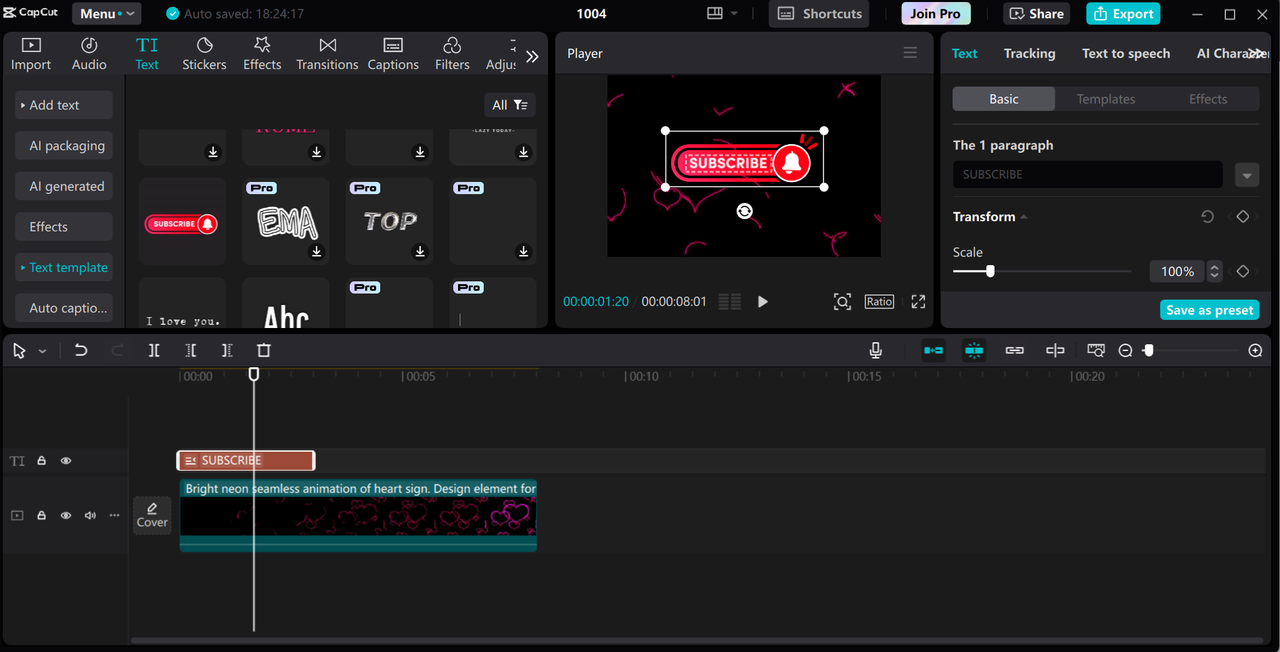The height and width of the screenshot is (652, 1280).
Task: Click the rotate handle below Subscribe sticker
Action: [x=744, y=211]
